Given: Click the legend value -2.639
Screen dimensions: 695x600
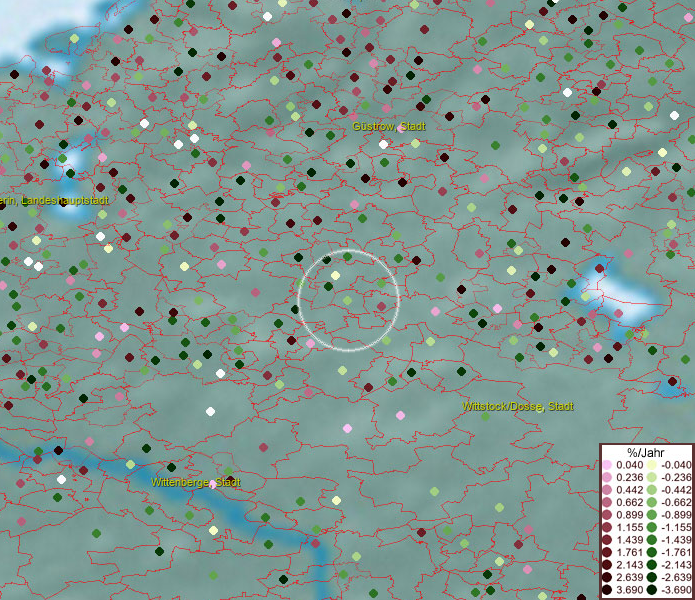Looking at the screenshot, I should (x=676, y=577).
